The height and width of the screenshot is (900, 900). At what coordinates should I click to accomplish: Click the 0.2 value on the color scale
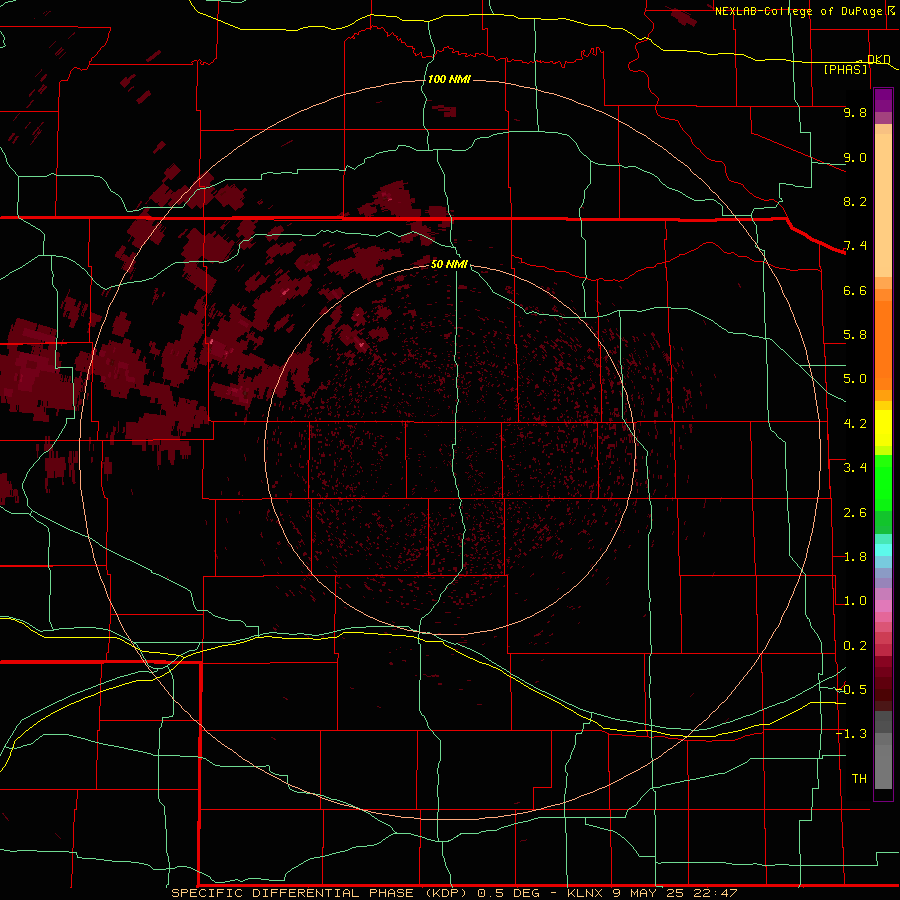tap(855, 646)
